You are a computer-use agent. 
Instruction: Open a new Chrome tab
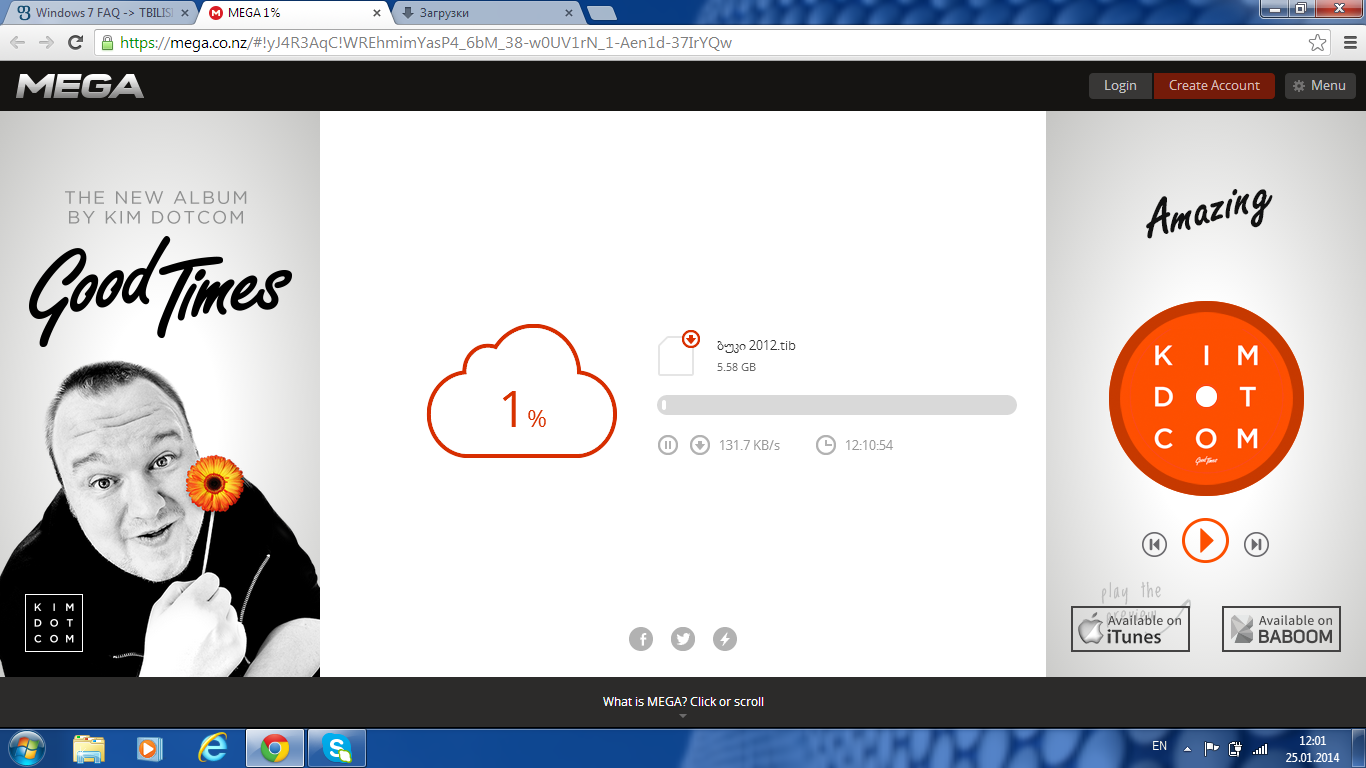[602, 13]
